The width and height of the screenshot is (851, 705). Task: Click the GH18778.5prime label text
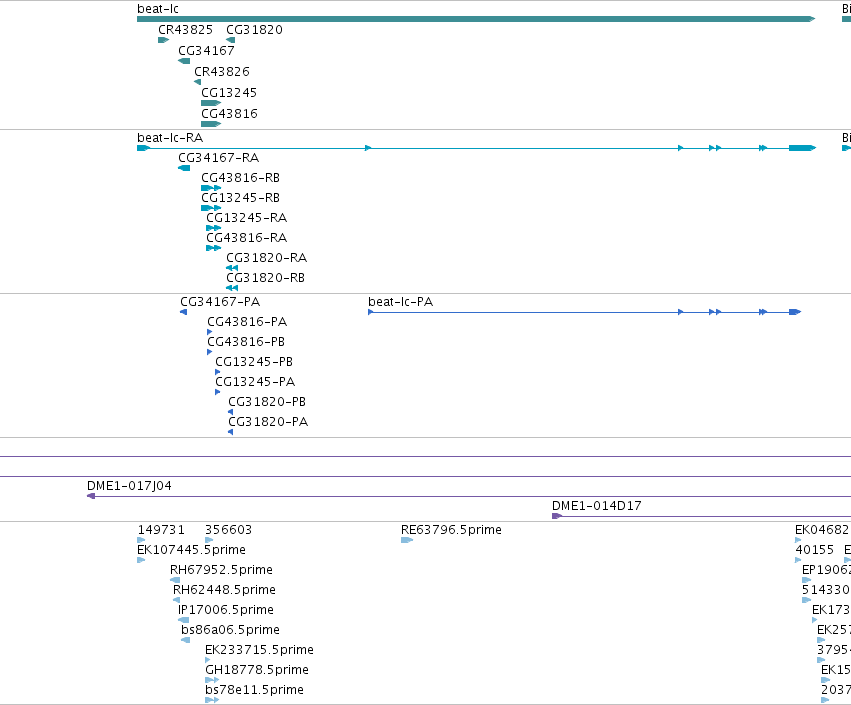[257, 670]
